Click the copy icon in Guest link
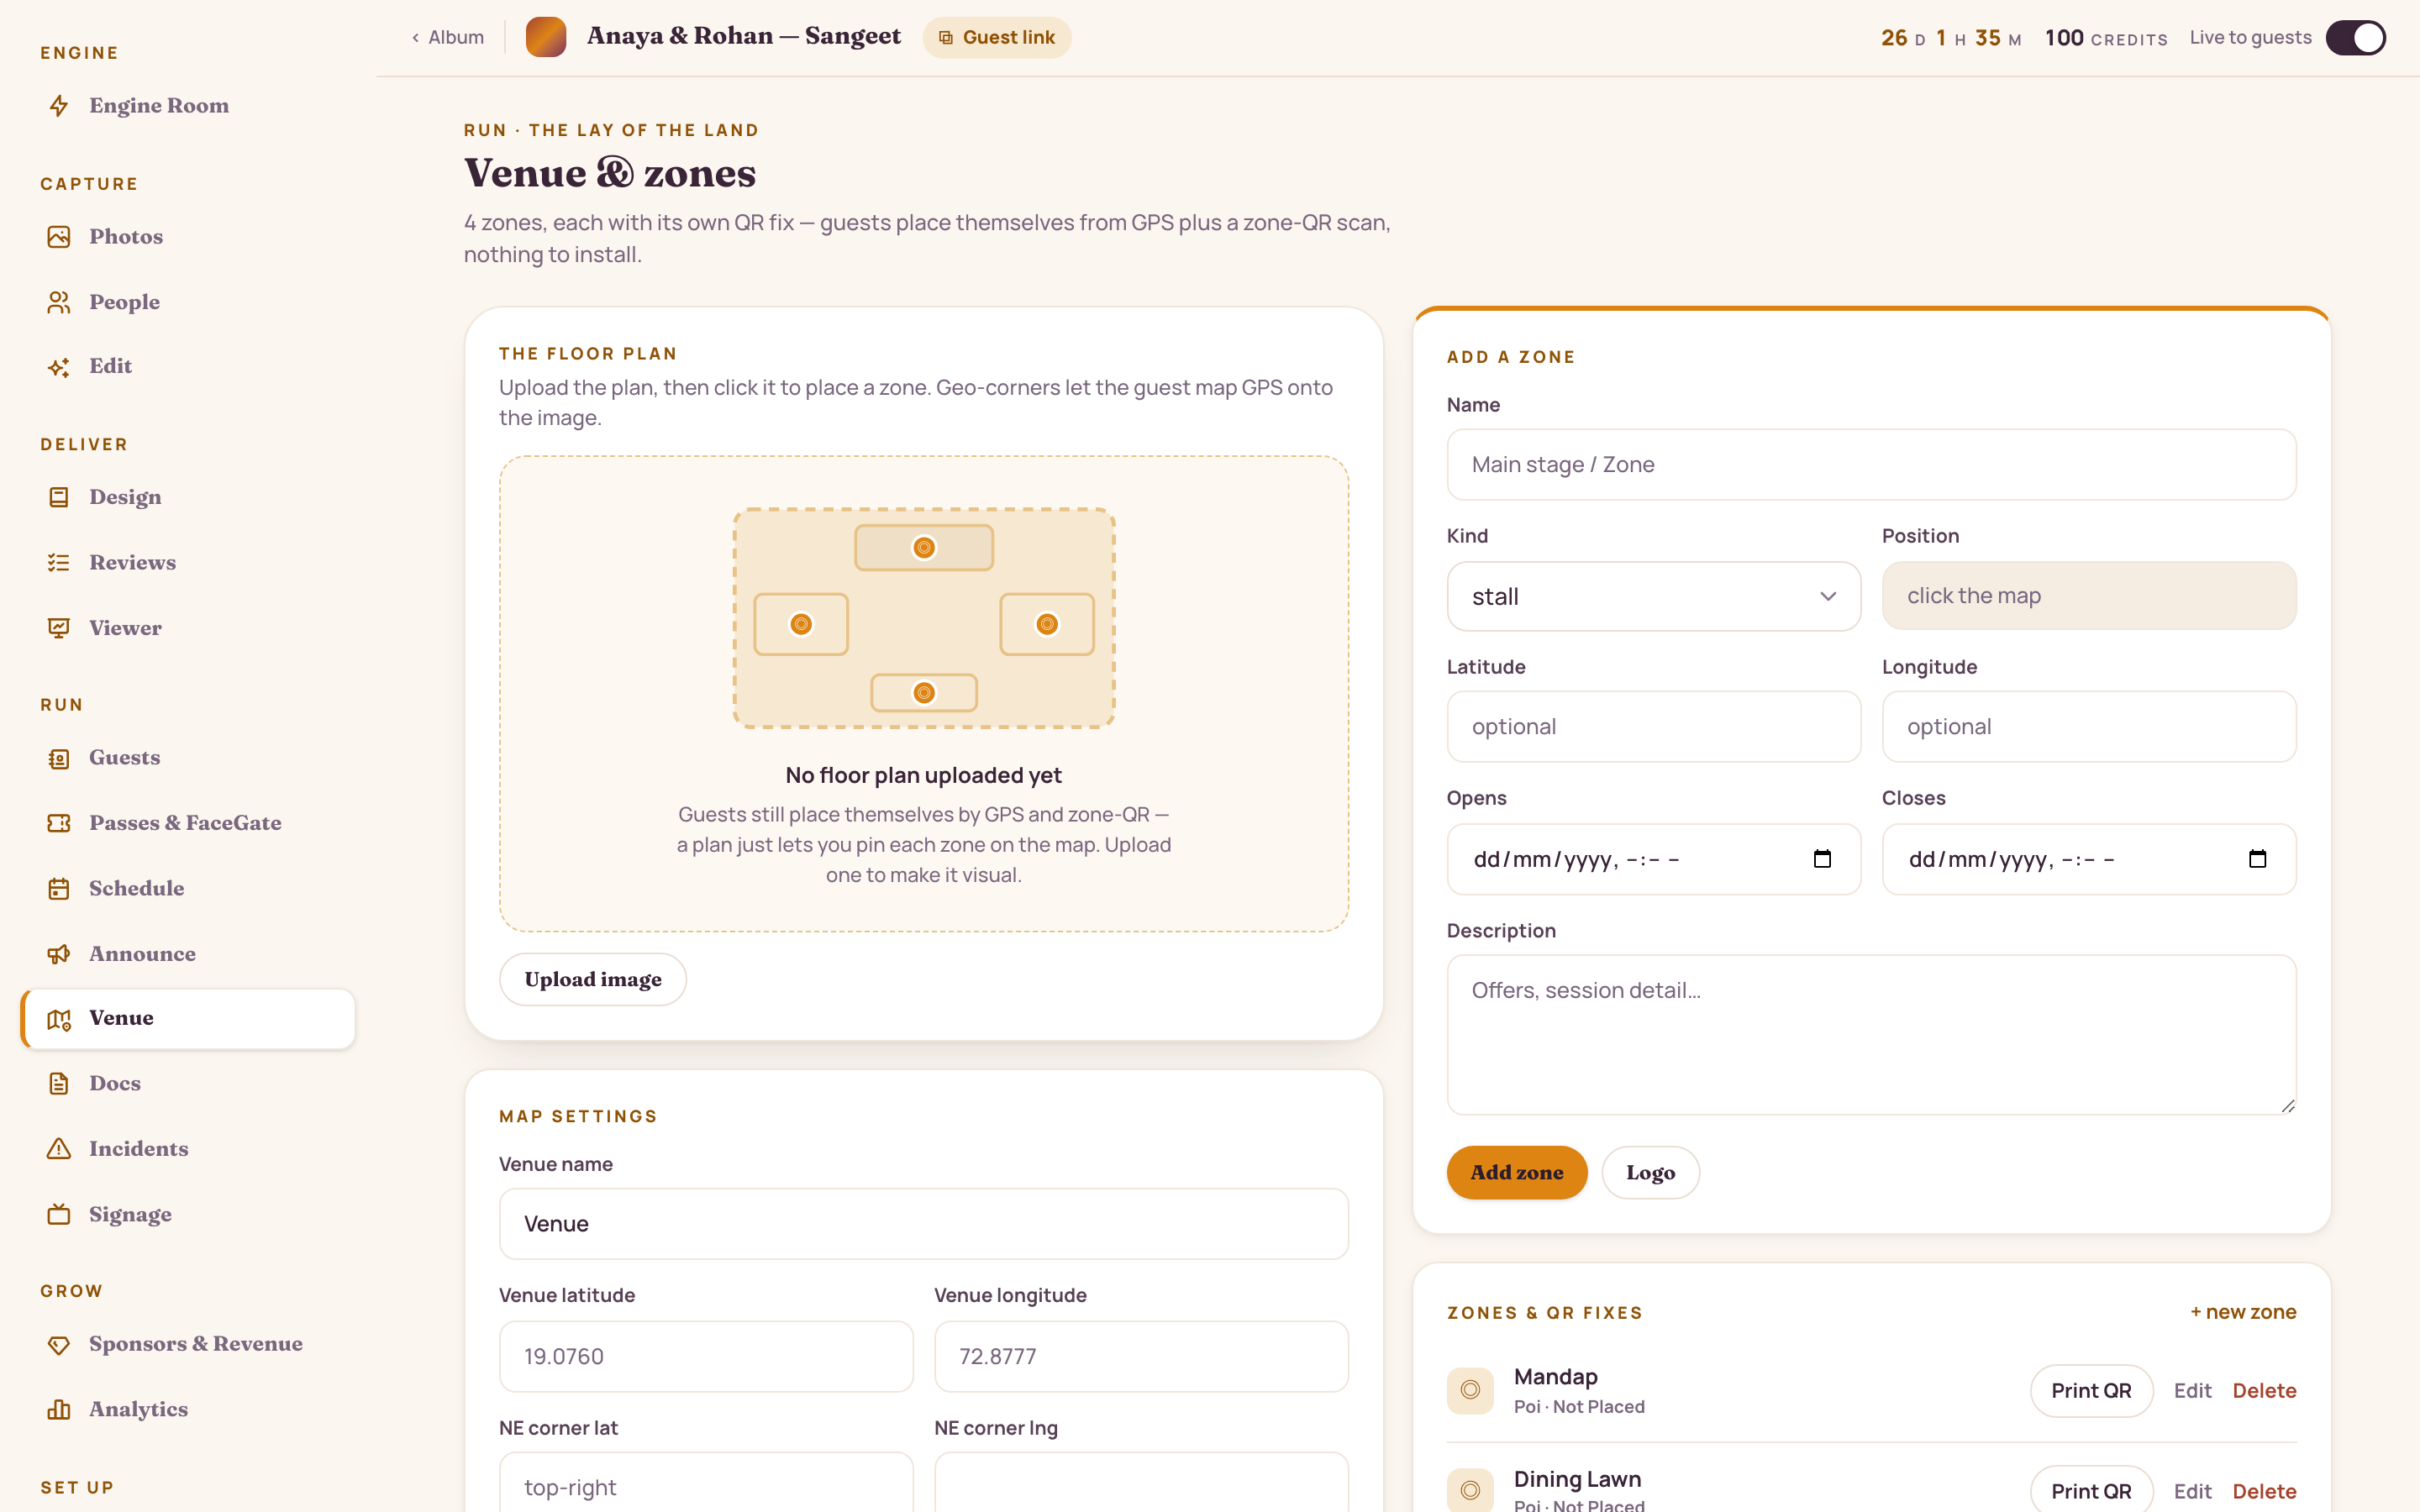The height and width of the screenshot is (1512, 2420). pos(945,38)
